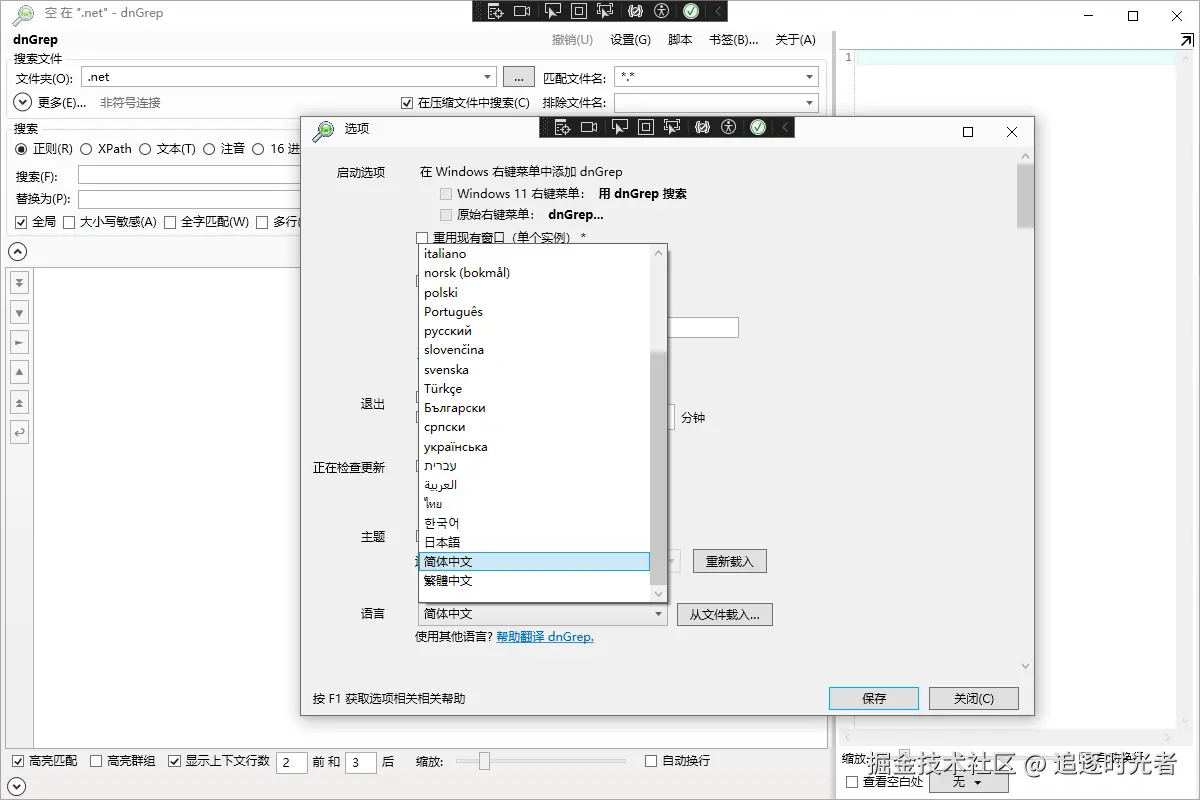Click the 搜索(F) input field

pyautogui.click(x=190, y=175)
